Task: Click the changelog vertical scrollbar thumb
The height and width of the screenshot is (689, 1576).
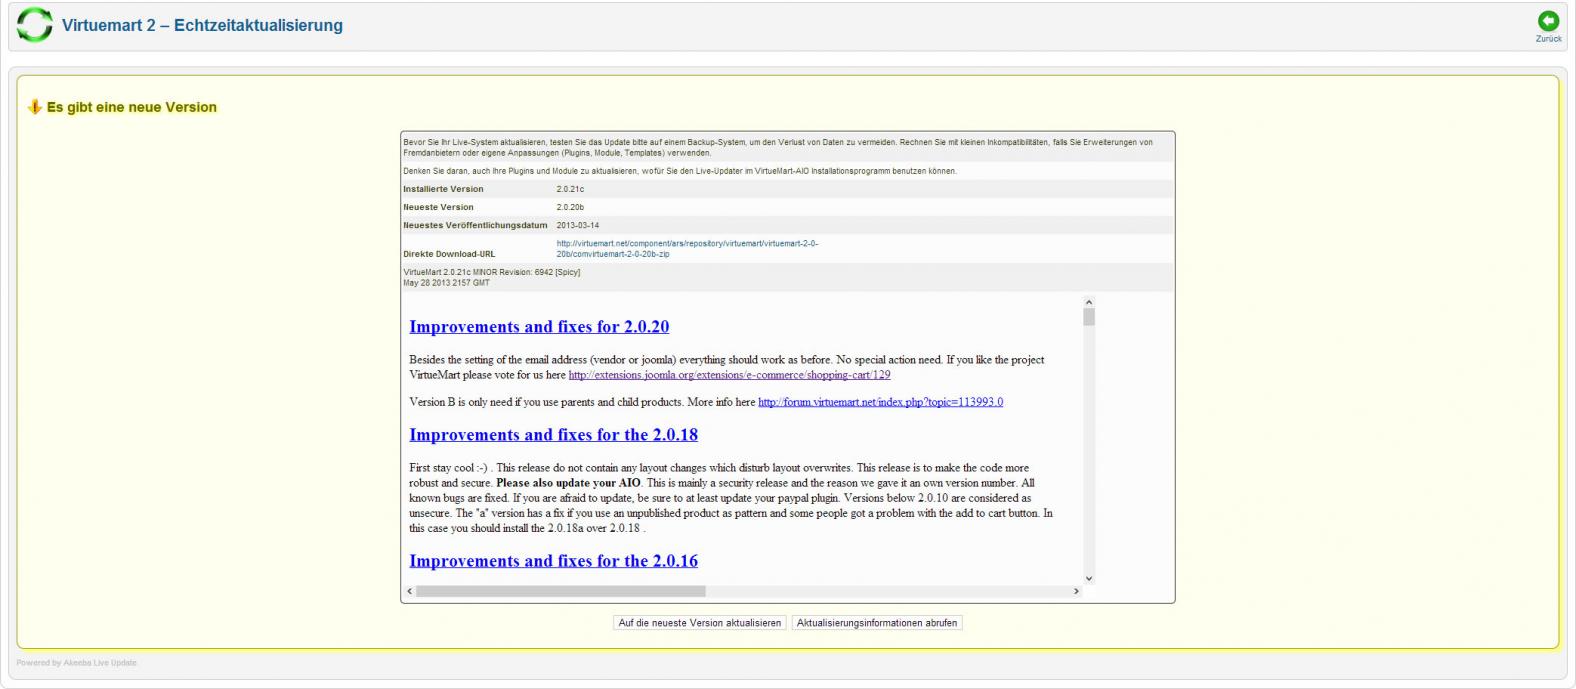Action: click(1089, 317)
